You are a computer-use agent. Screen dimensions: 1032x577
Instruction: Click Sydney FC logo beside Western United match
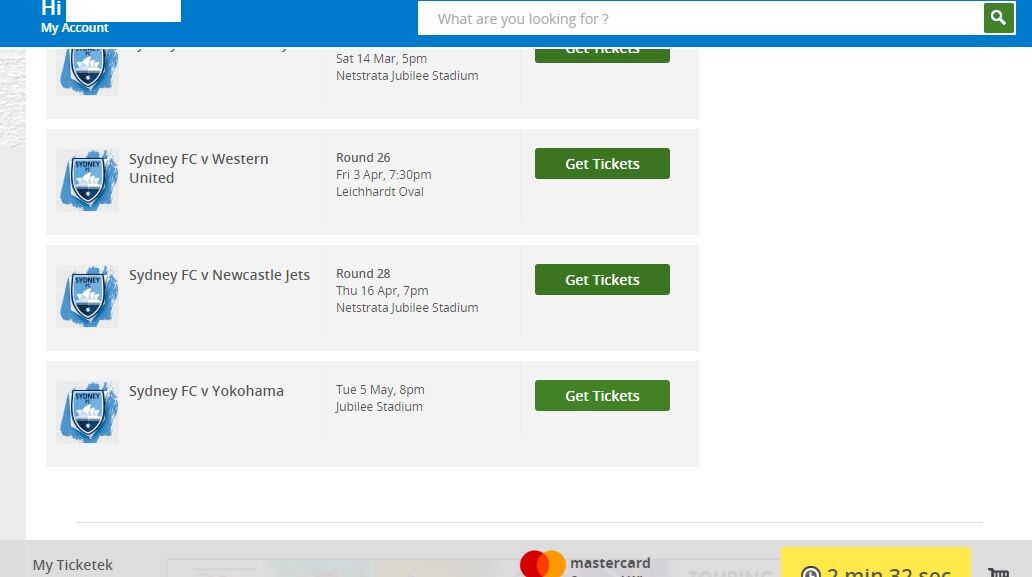coord(88,180)
